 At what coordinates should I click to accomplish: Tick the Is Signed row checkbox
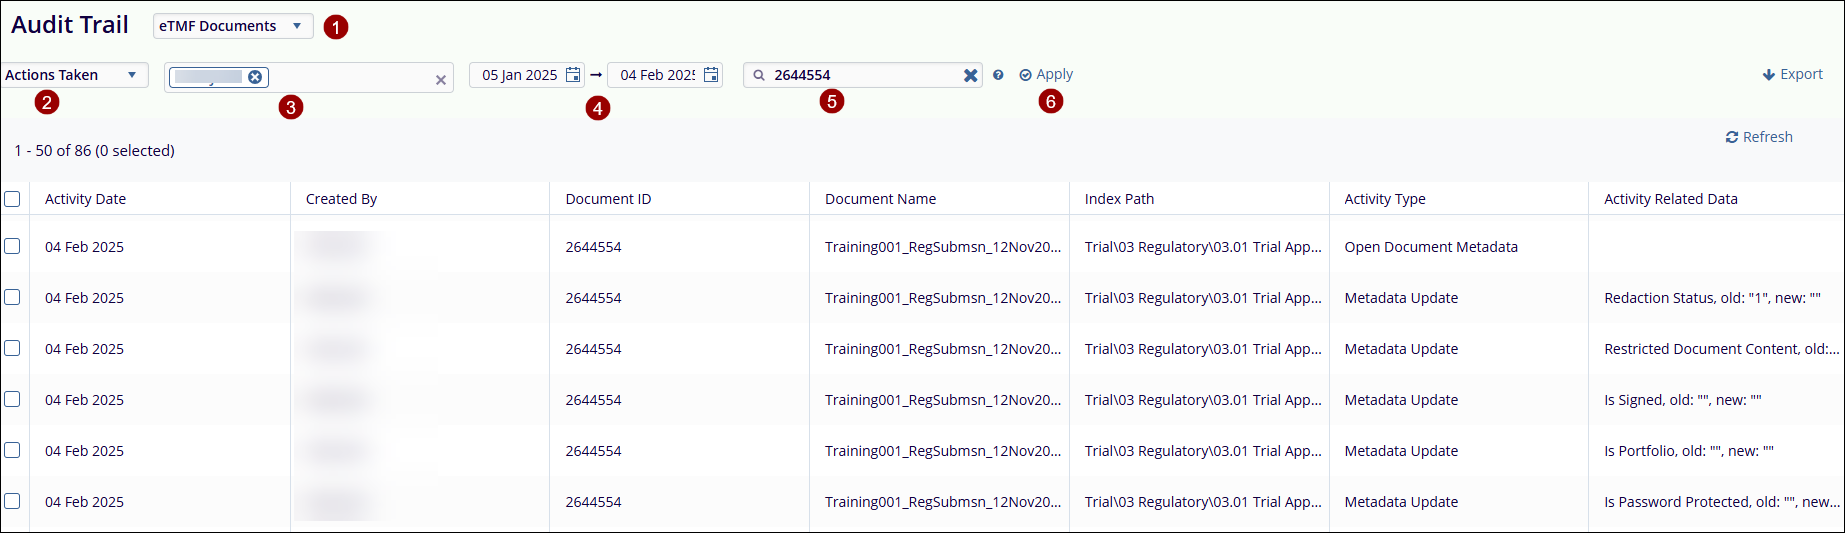tap(12, 399)
